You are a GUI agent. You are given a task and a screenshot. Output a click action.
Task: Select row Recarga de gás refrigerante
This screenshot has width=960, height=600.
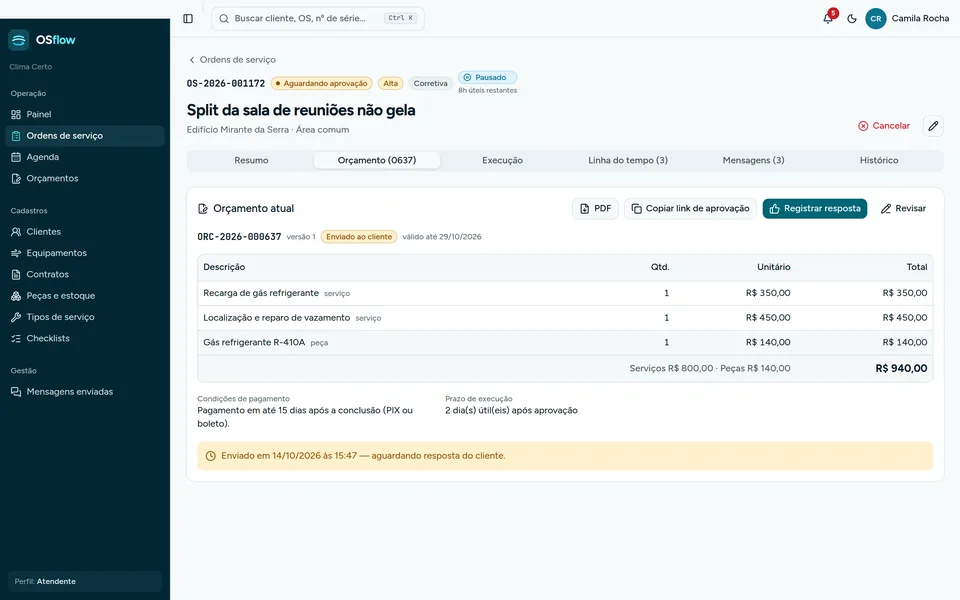(564, 293)
